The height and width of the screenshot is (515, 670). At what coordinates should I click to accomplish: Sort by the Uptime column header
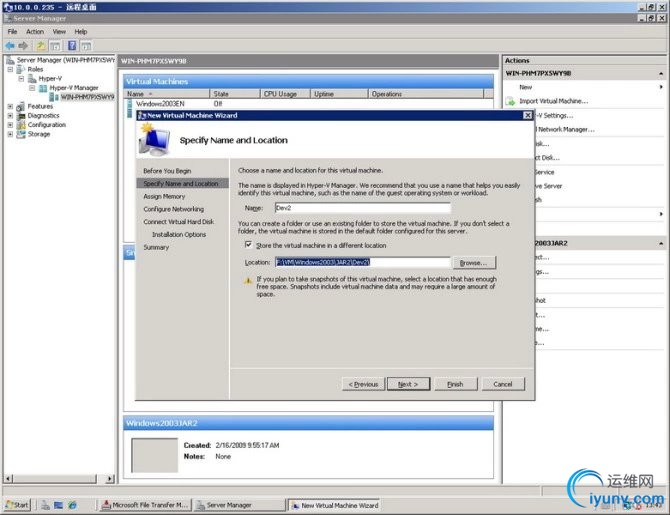(x=339, y=94)
